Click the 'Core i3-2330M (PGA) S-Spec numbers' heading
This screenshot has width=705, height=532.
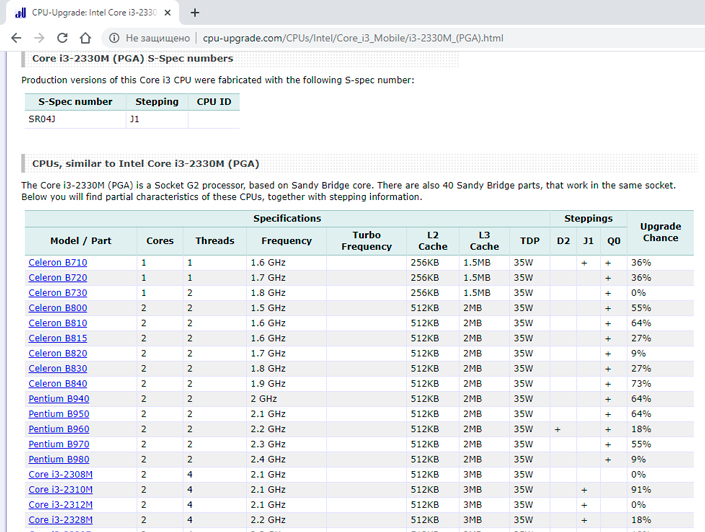tap(133, 58)
